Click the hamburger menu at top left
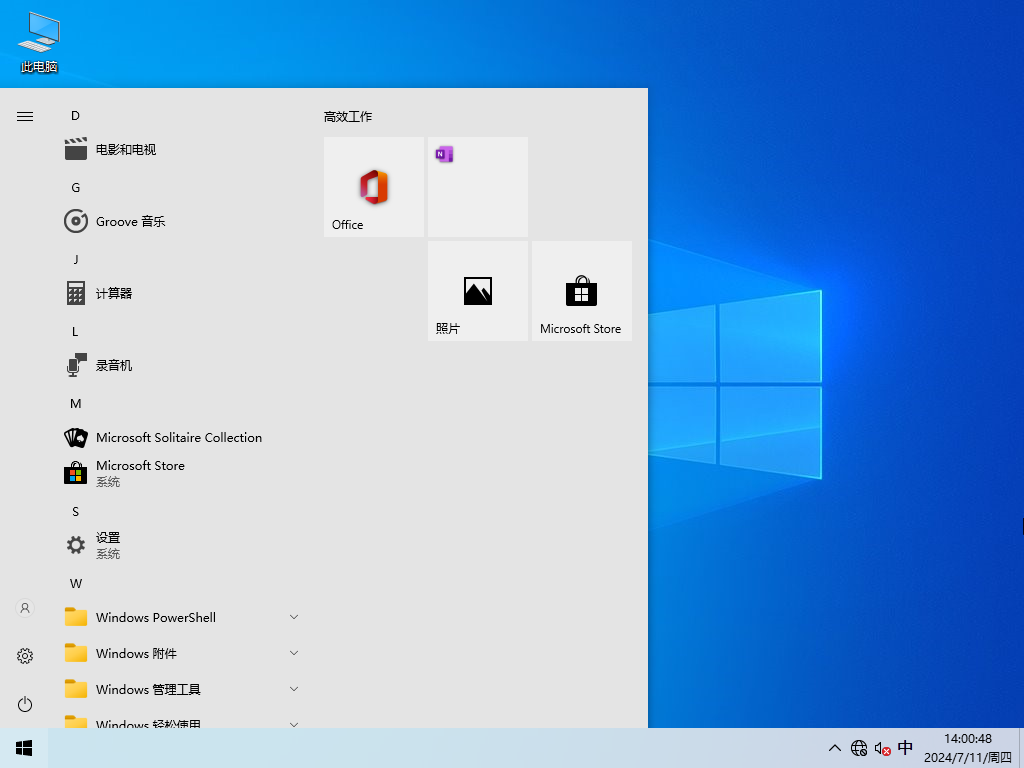 click(24, 116)
